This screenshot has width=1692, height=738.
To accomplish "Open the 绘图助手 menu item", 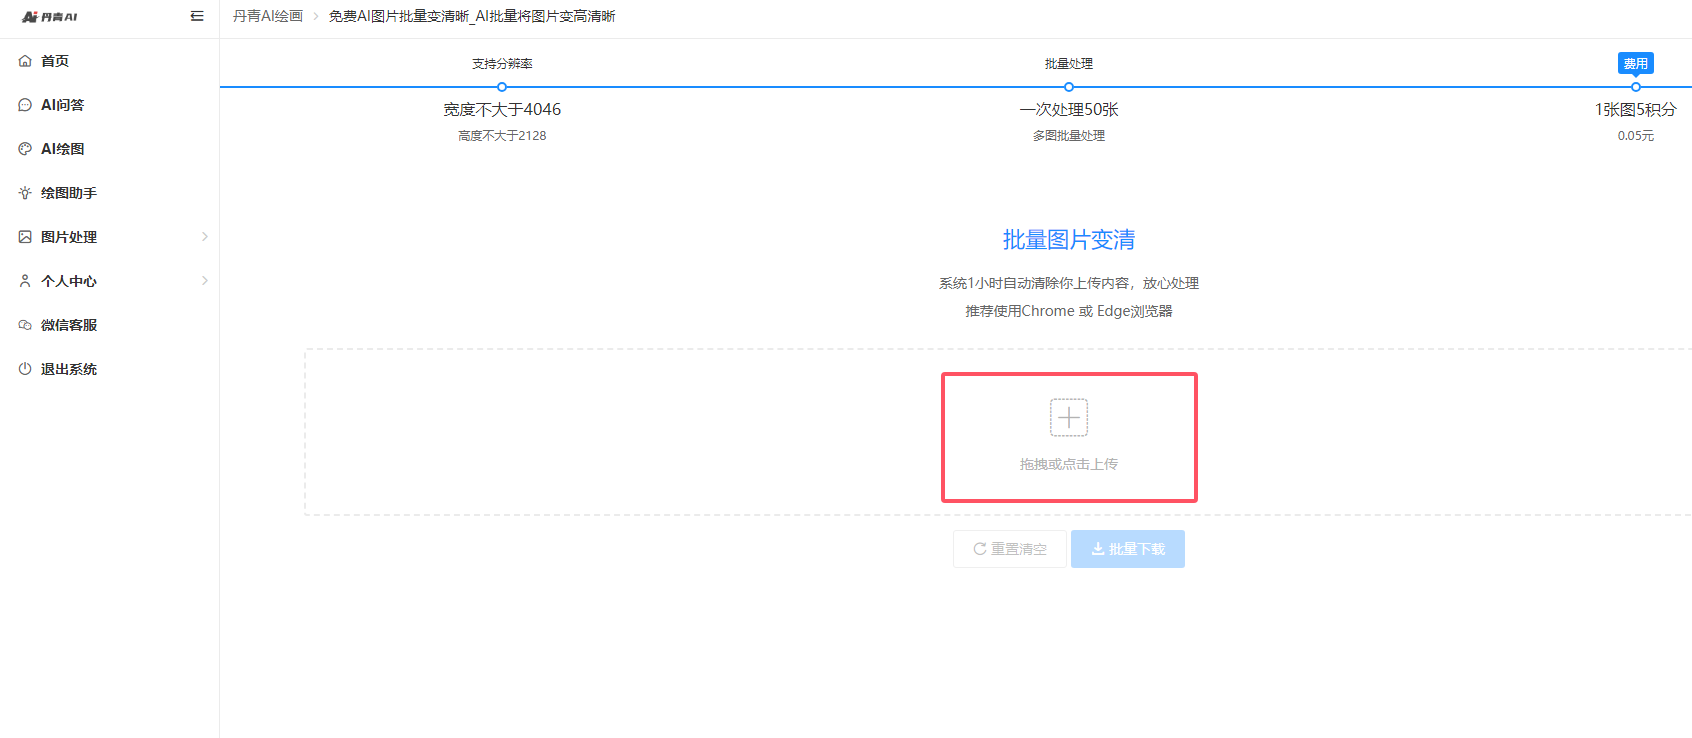I will pos(68,193).
